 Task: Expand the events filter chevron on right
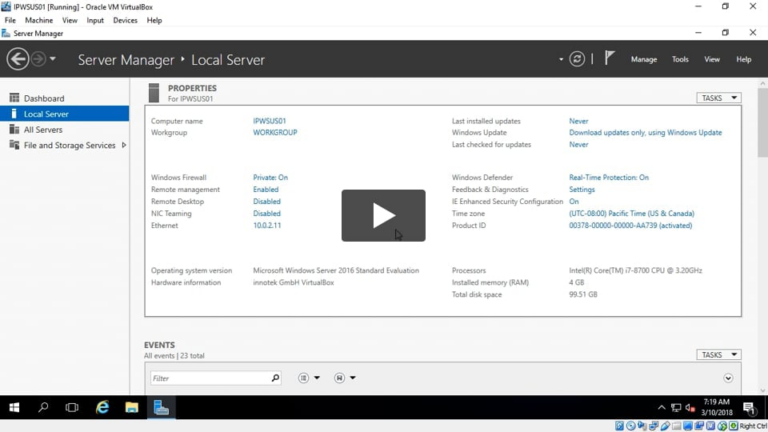coord(728,378)
